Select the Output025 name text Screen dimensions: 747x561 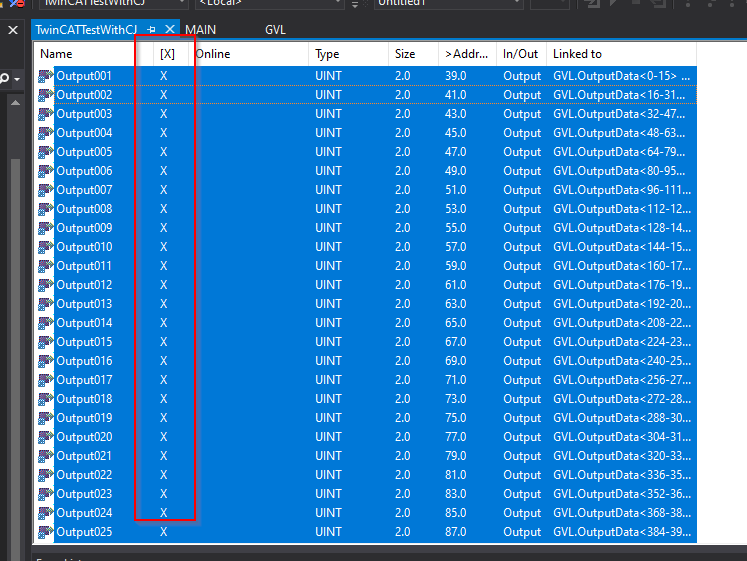point(84,532)
